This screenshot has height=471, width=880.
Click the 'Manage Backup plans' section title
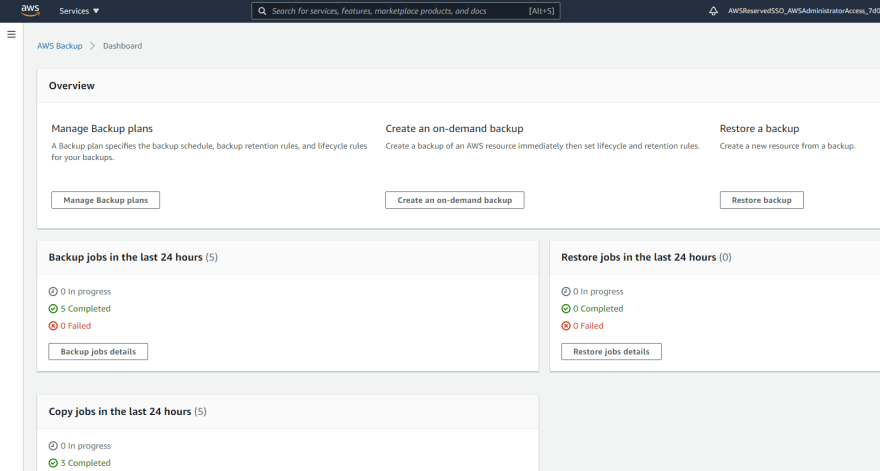tap(102, 129)
